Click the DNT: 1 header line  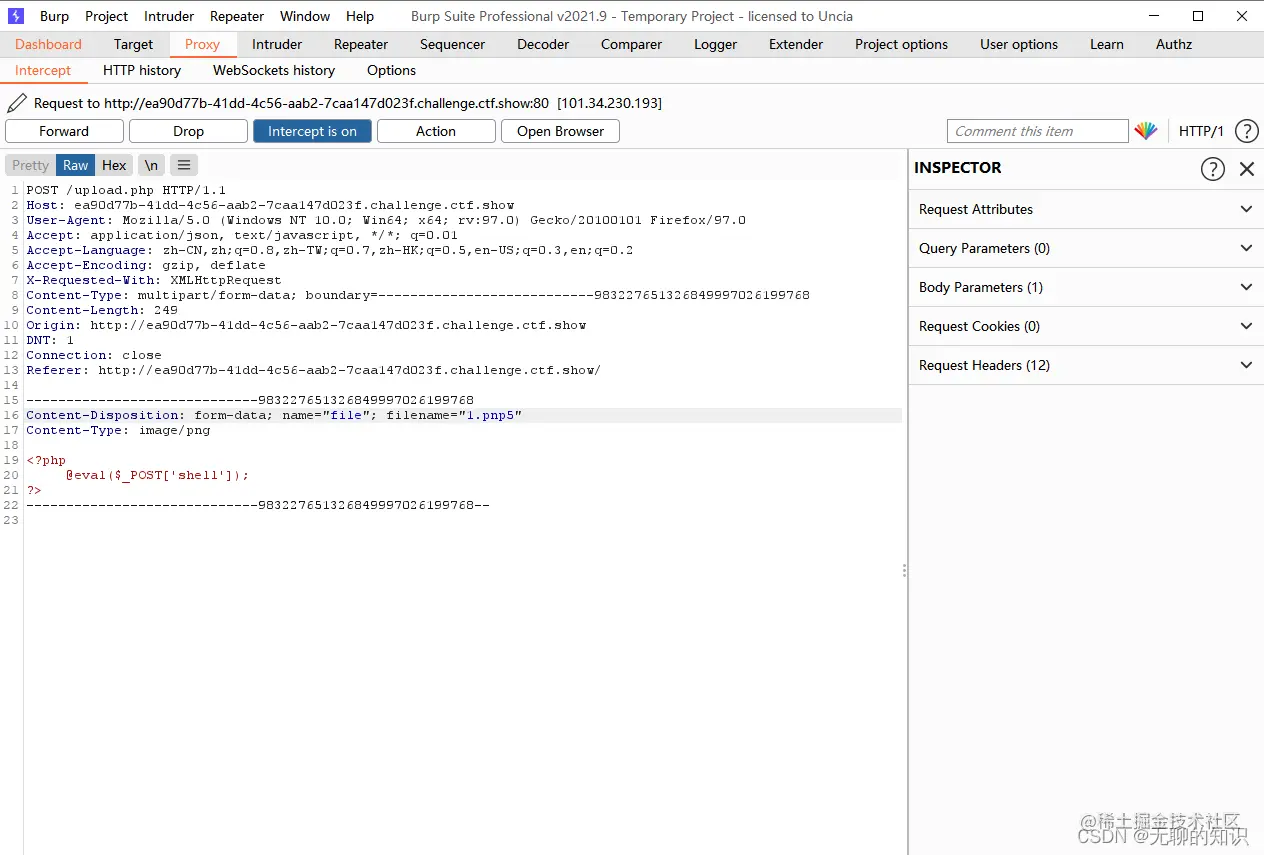[50, 340]
